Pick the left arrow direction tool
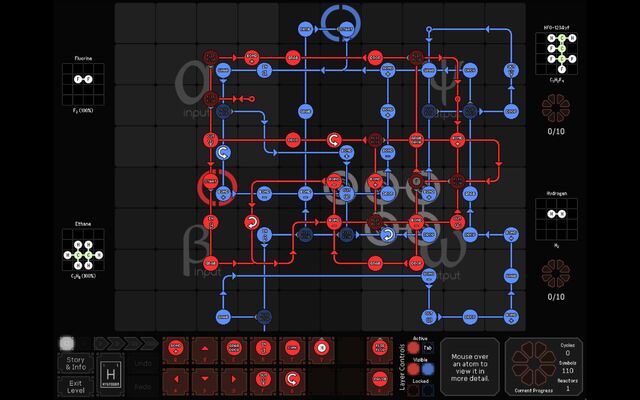This screenshot has width=640, height=400. coord(176,380)
